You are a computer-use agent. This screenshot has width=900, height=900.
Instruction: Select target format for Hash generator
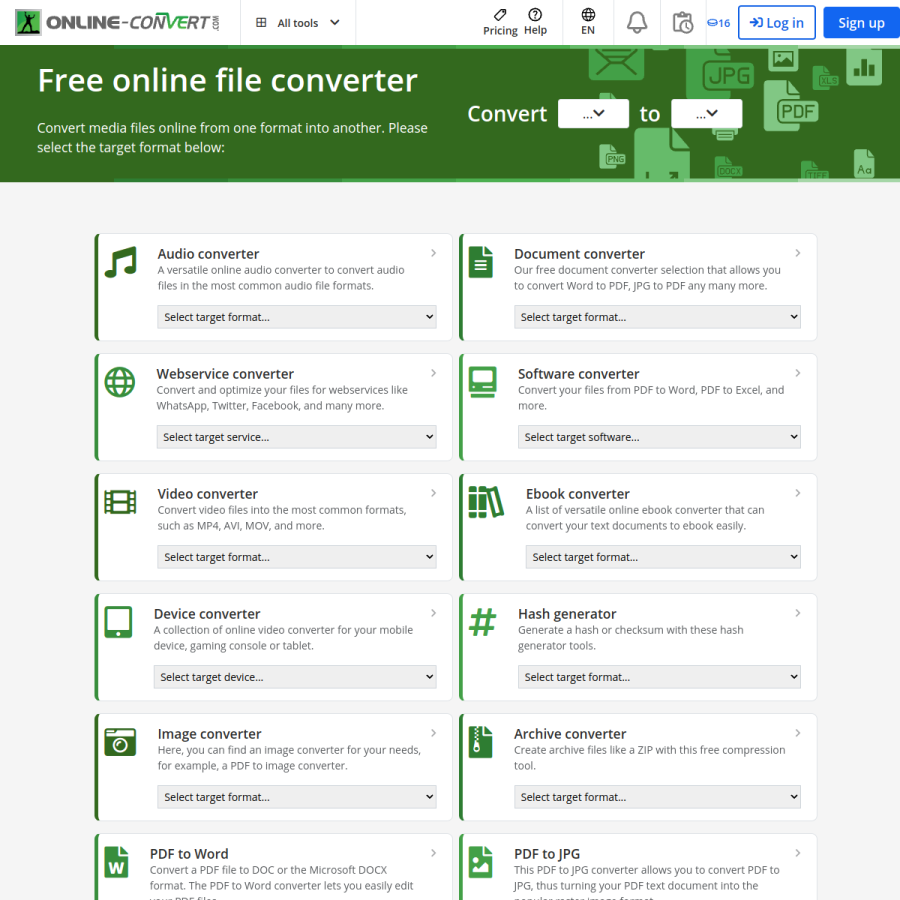660,677
